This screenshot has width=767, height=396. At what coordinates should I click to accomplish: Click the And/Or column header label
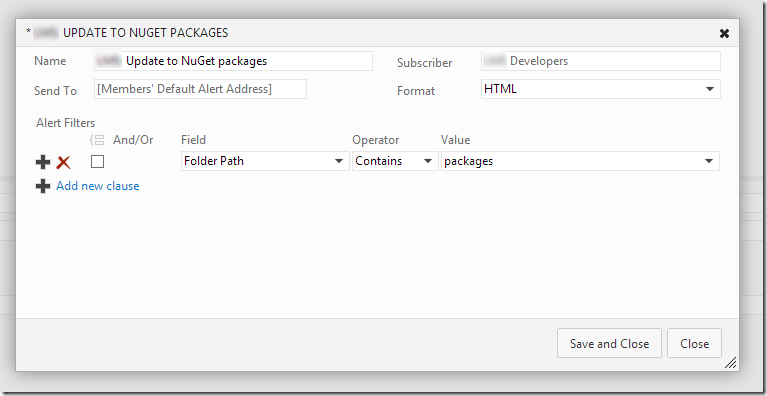coord(133,140)
